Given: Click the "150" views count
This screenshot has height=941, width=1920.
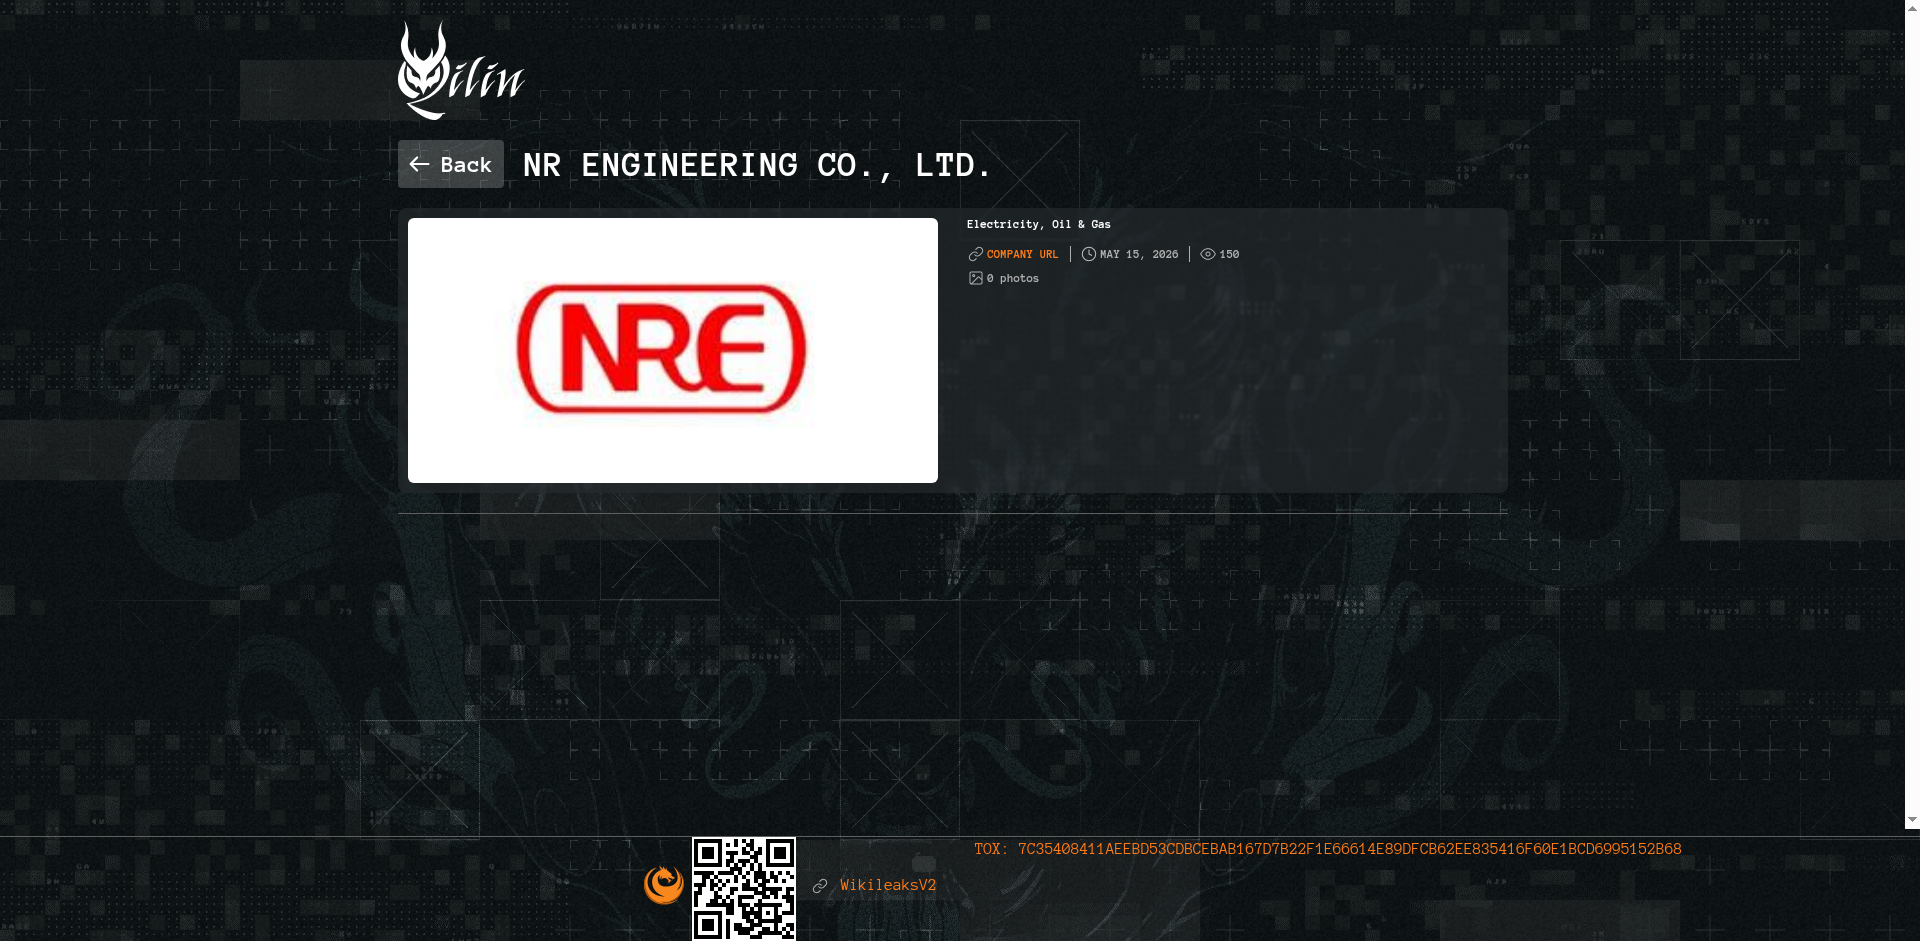Looking at the screenshot, I should pyautogui.click(x=1229, y=254).
